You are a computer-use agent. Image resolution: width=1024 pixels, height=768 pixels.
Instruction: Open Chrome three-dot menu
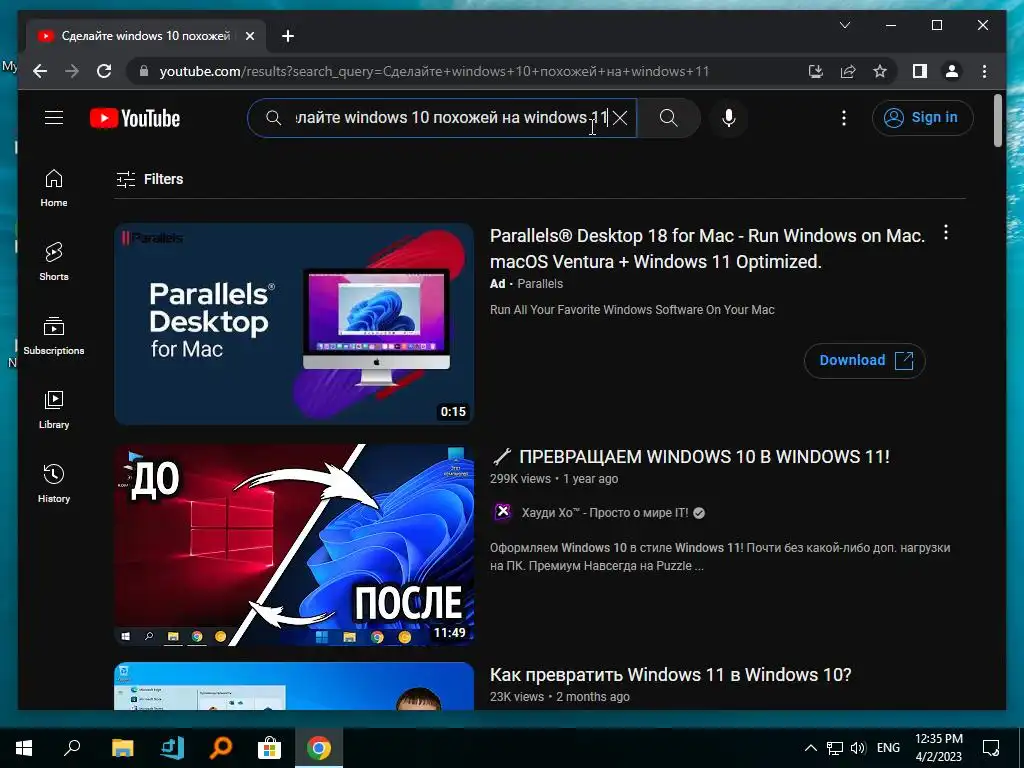coord(984,71)
